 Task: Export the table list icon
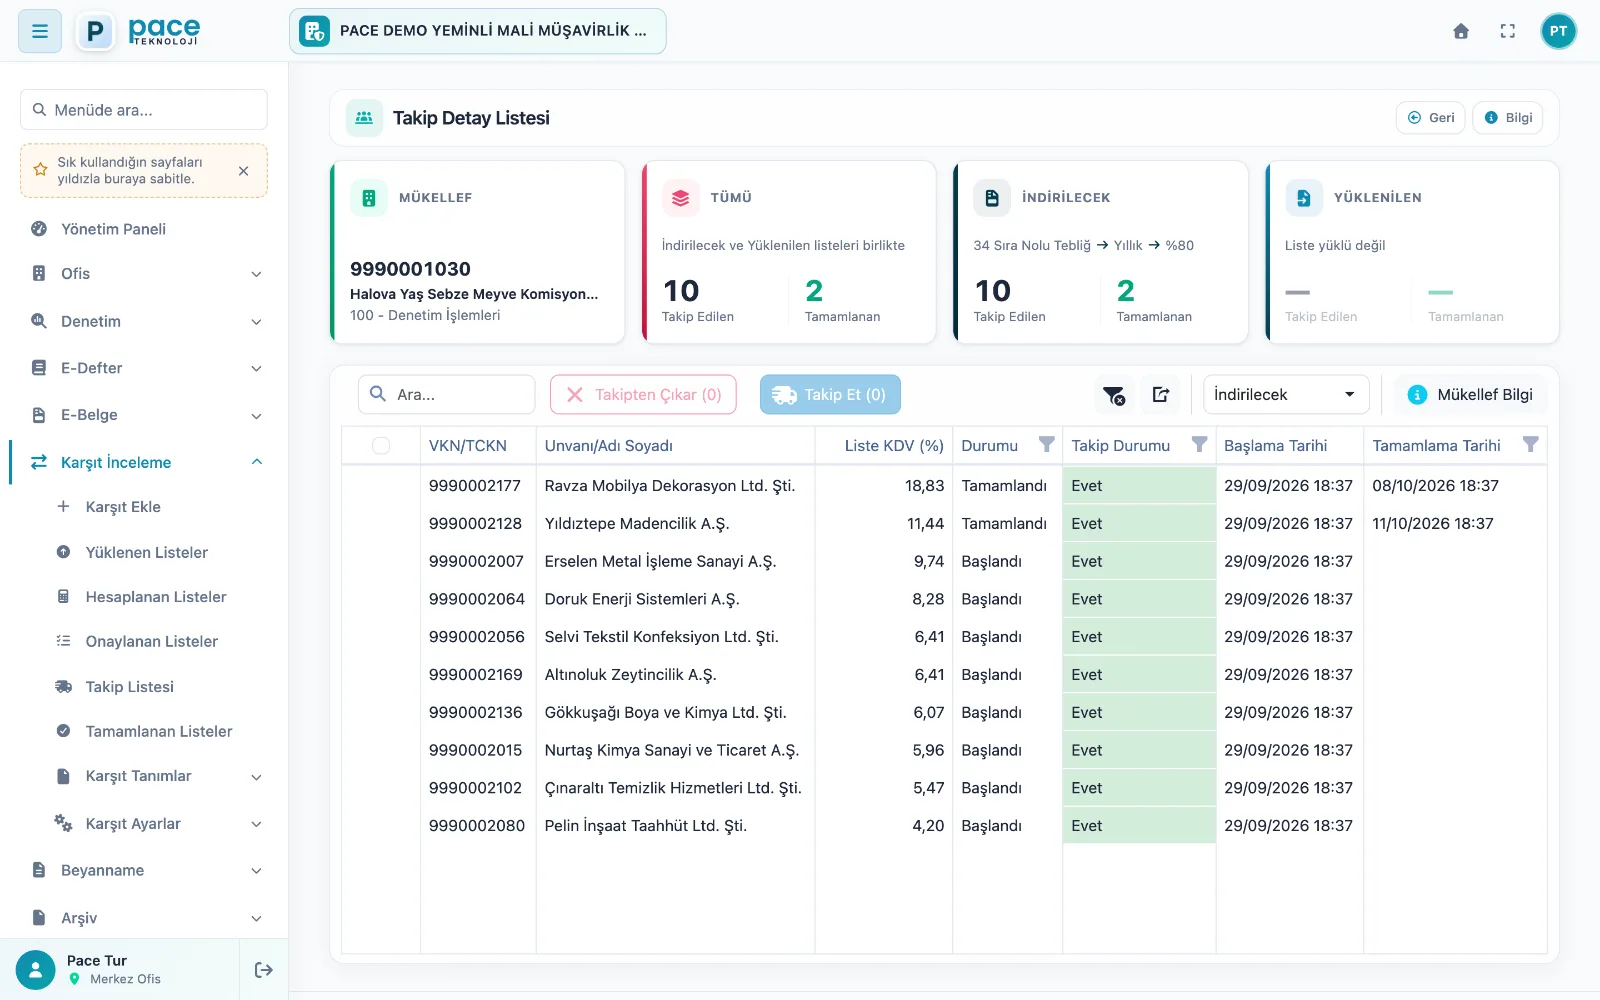point(1161,395)
